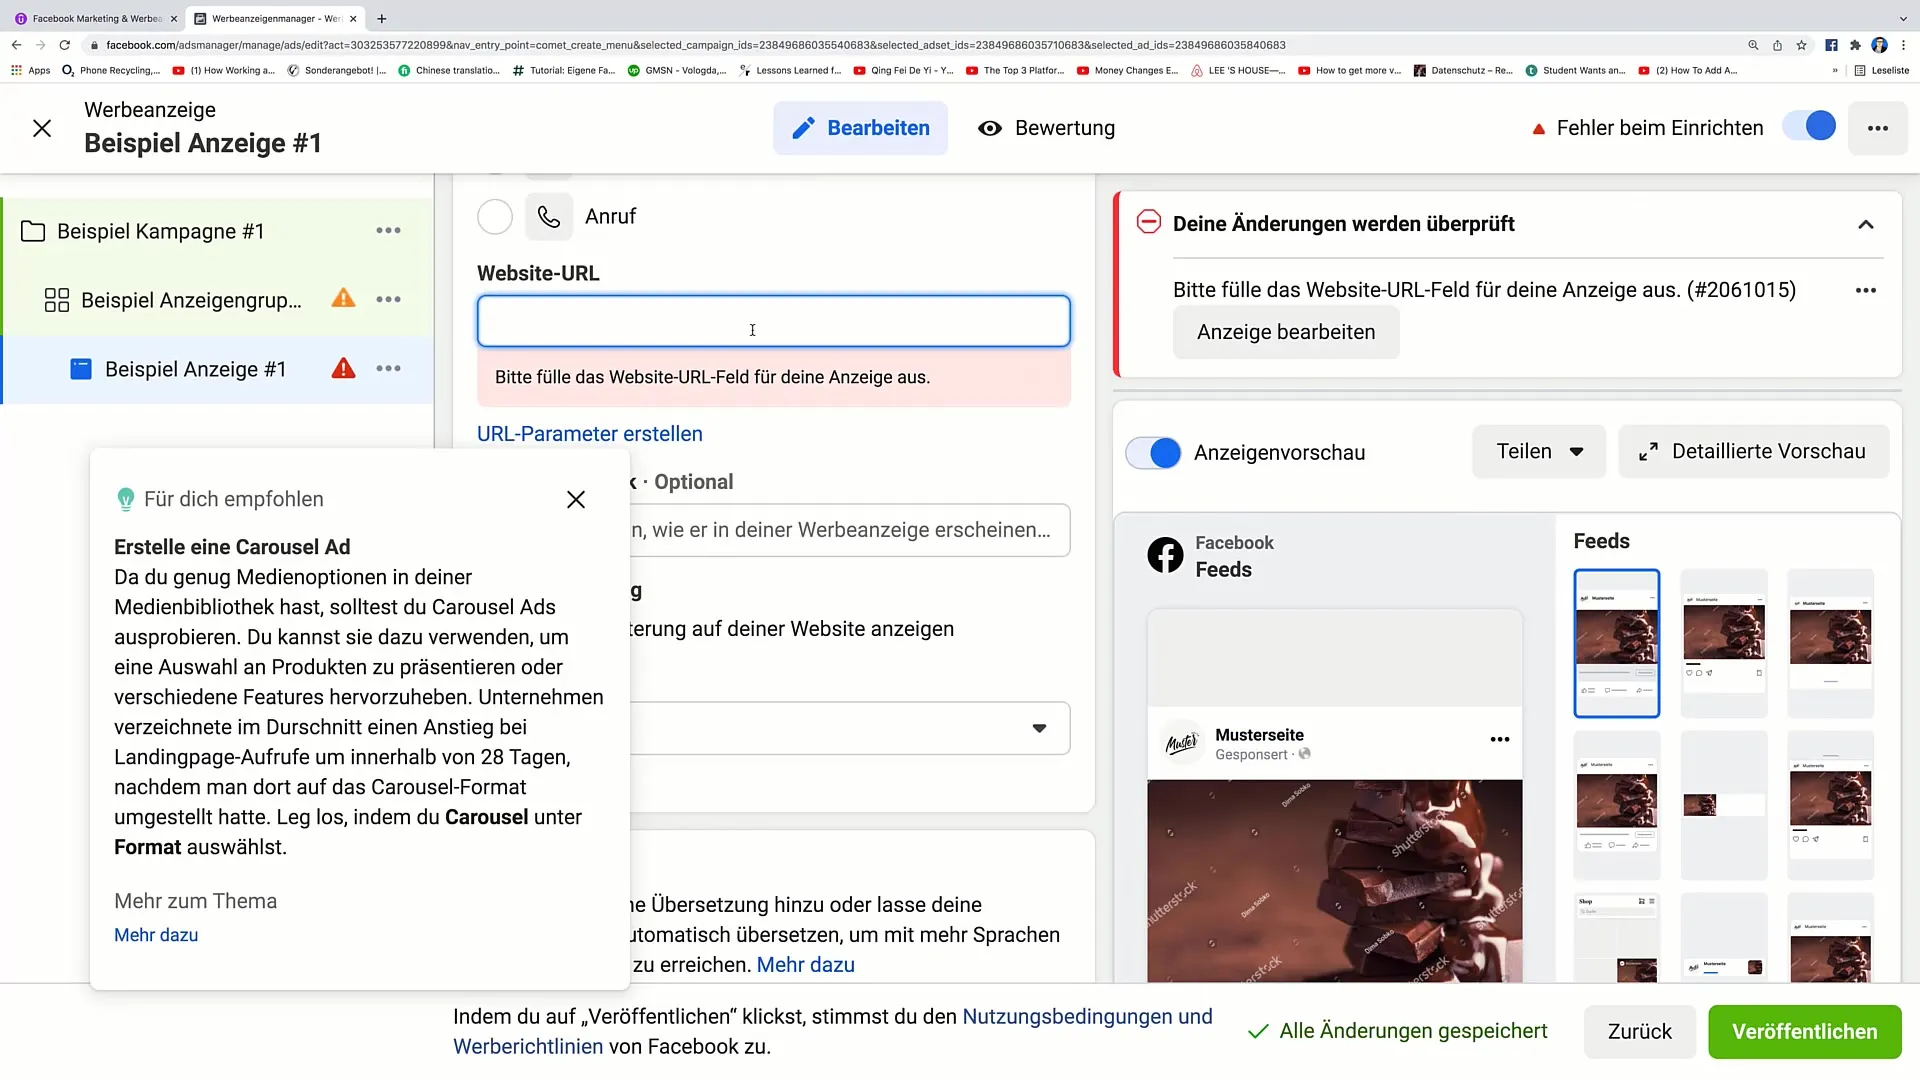Click the warning triangle icon on Beispiel Anzeige #1
1920x1080 pixels.
[x=344, y=368]
